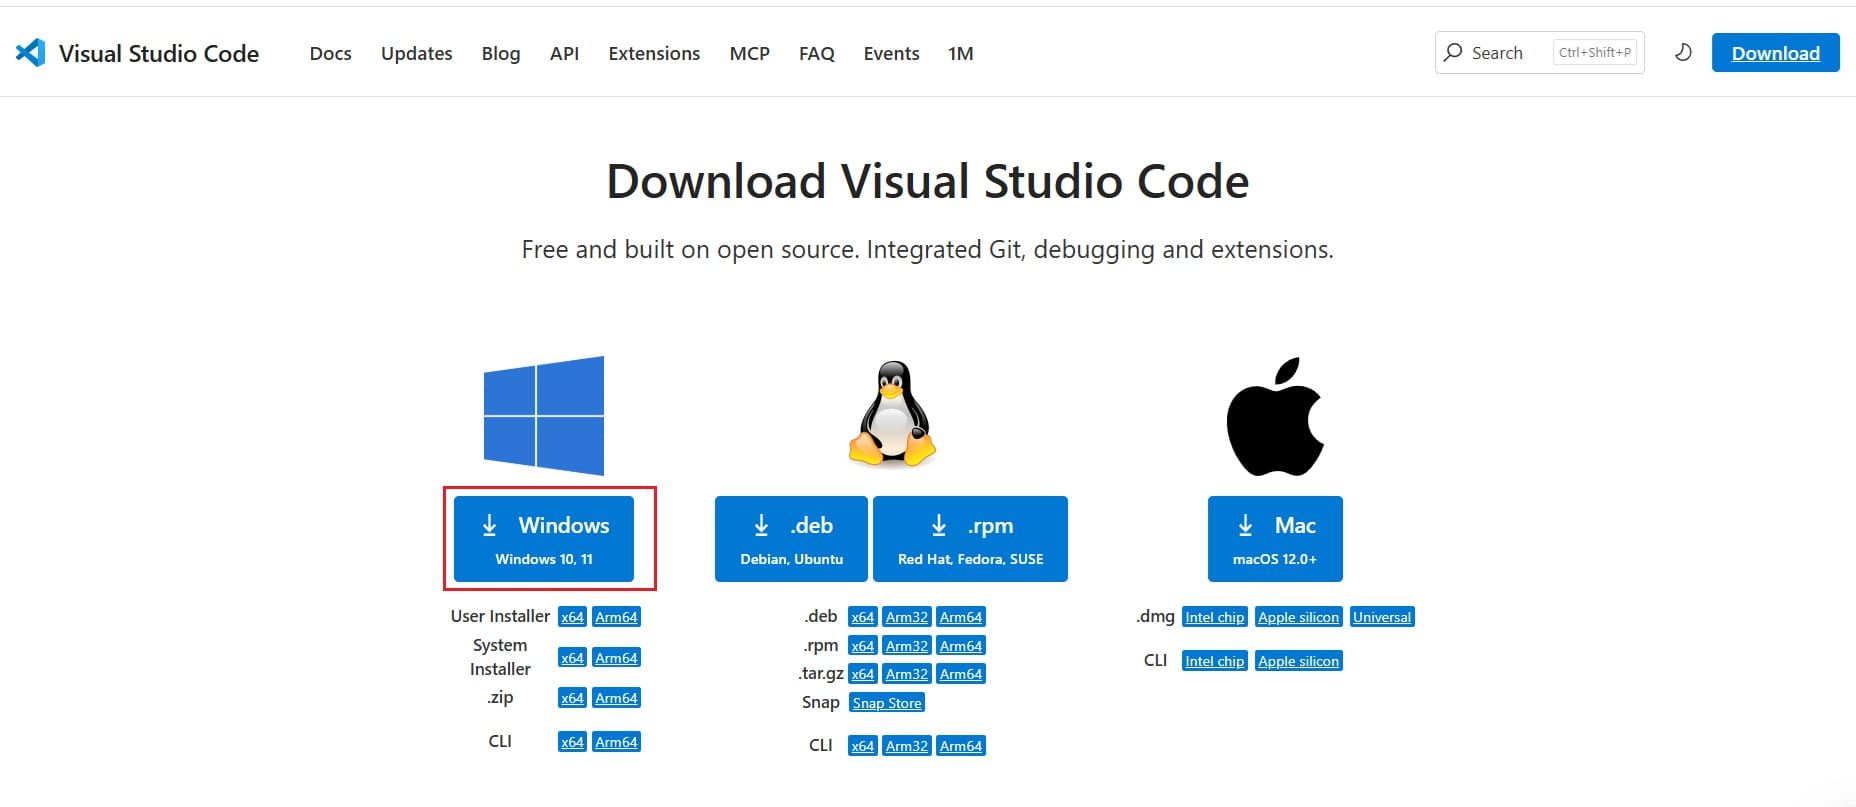
Task: Download the Mac macOS 12.0+ build
Action: click(1275, 539)
